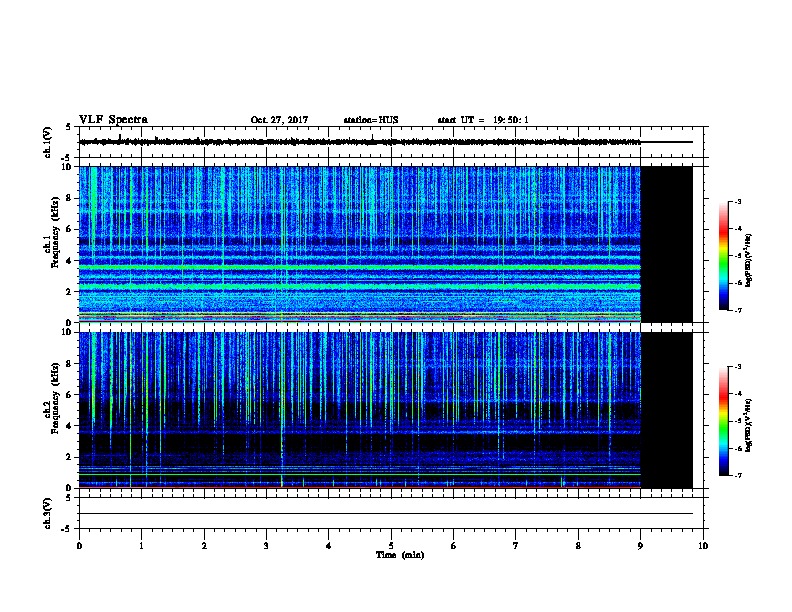This screenshot has height=612, width=792.
Task: Click the "10" tick on the Time axis
Action: [703, 546]
